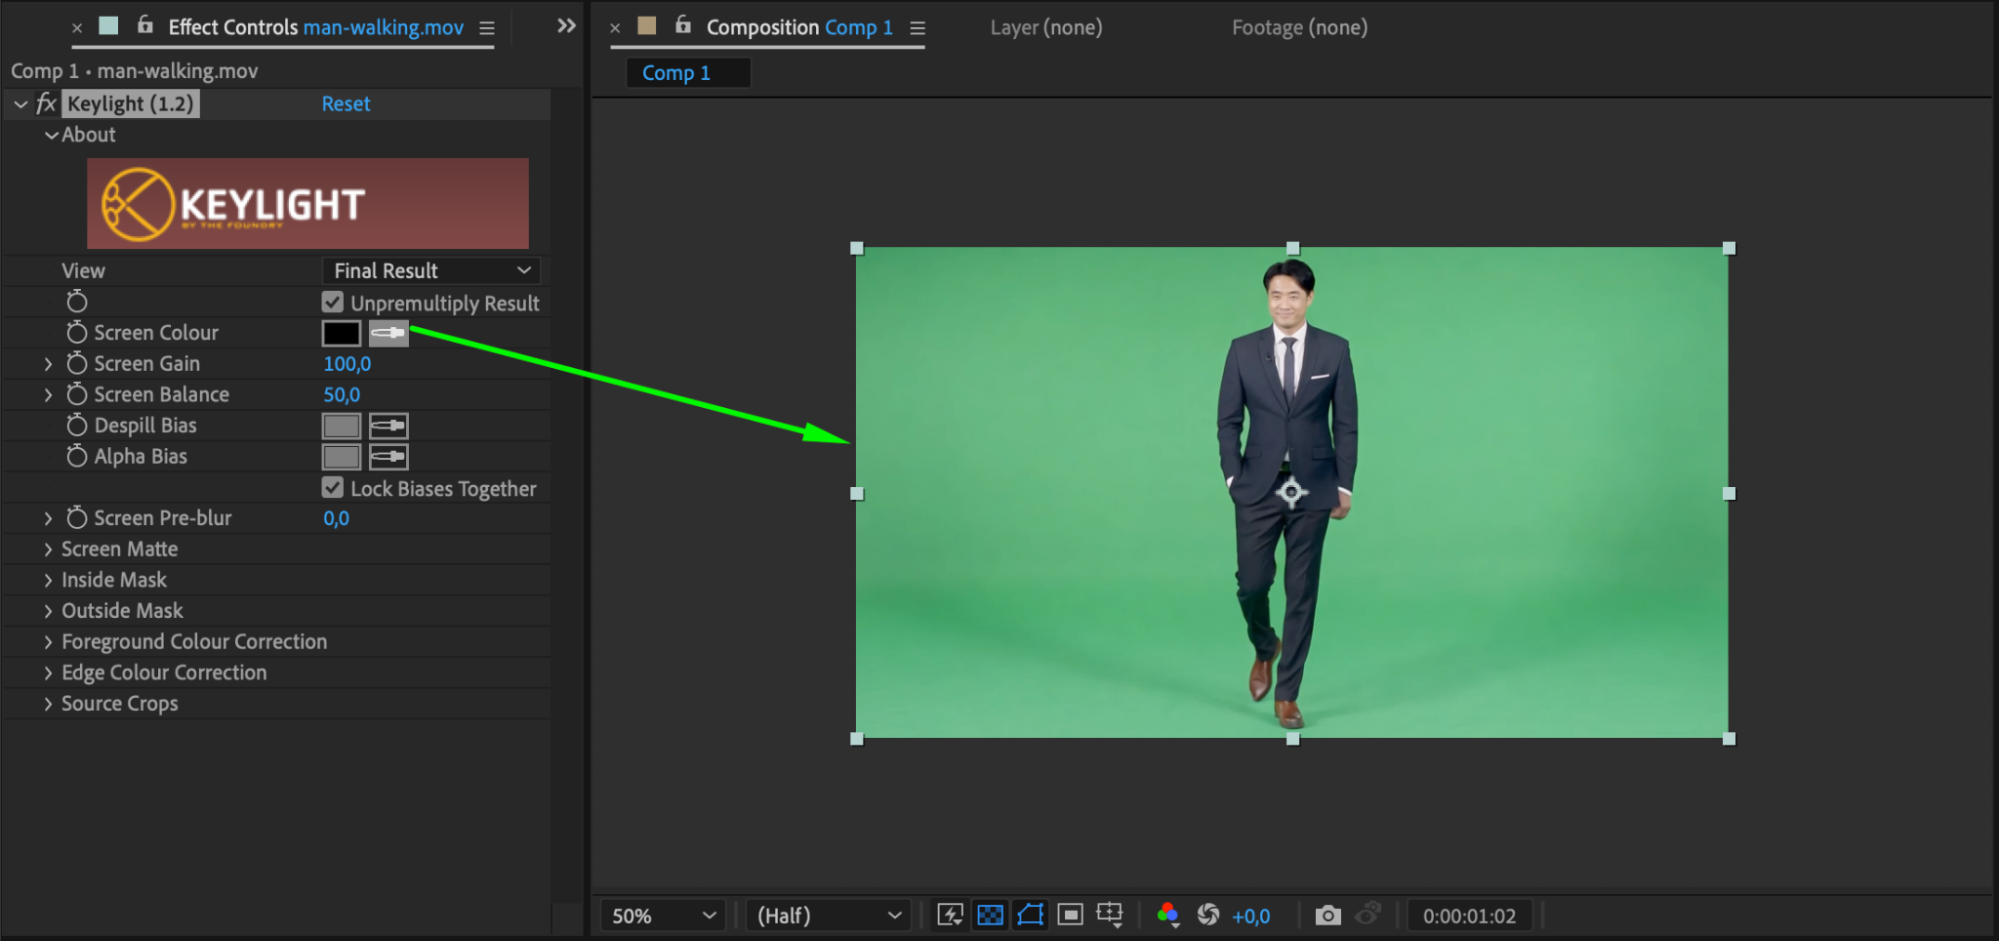The height and width of the screenshot is (941, 1999).
Task: Toggle mask and shape path visibility
Action: tap(1030, 915)
